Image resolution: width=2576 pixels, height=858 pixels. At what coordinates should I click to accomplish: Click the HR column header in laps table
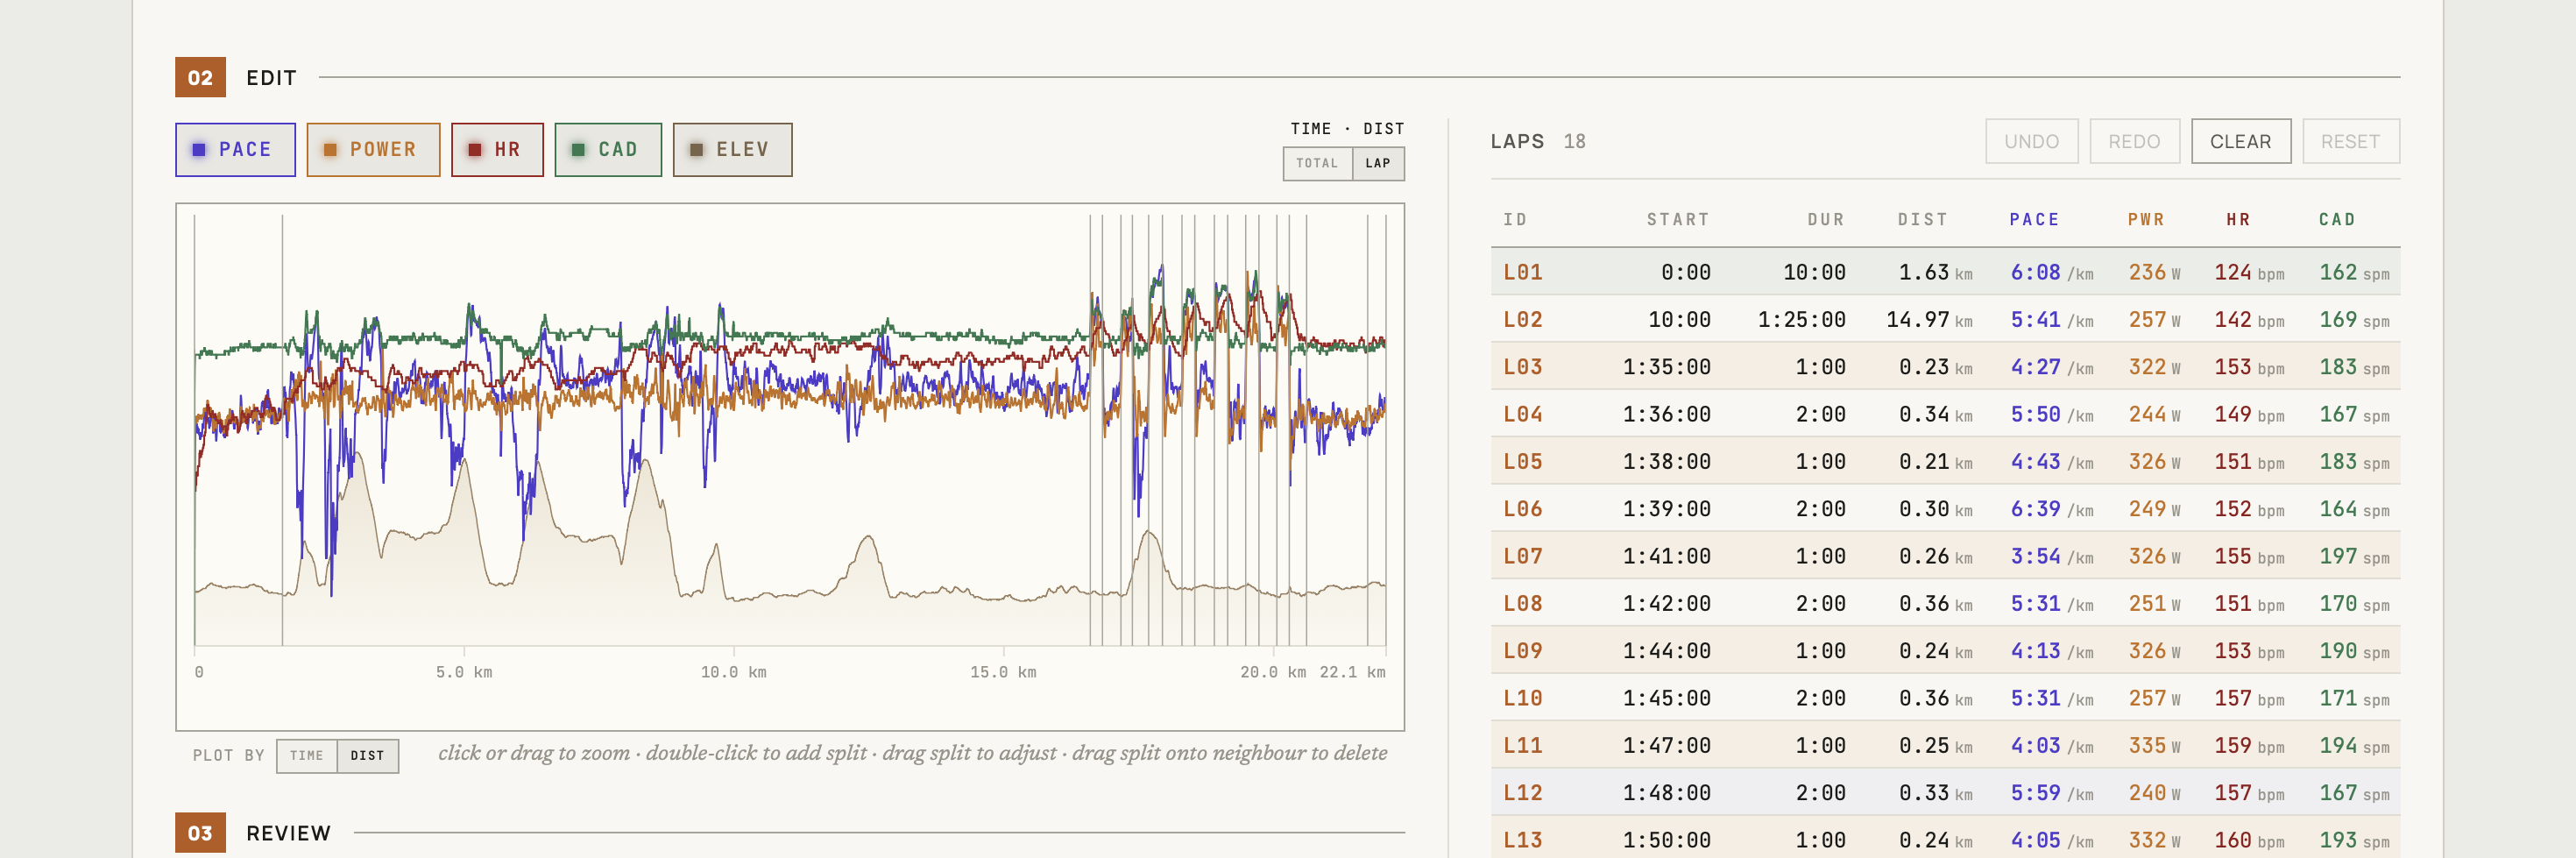pos(2238,220)
